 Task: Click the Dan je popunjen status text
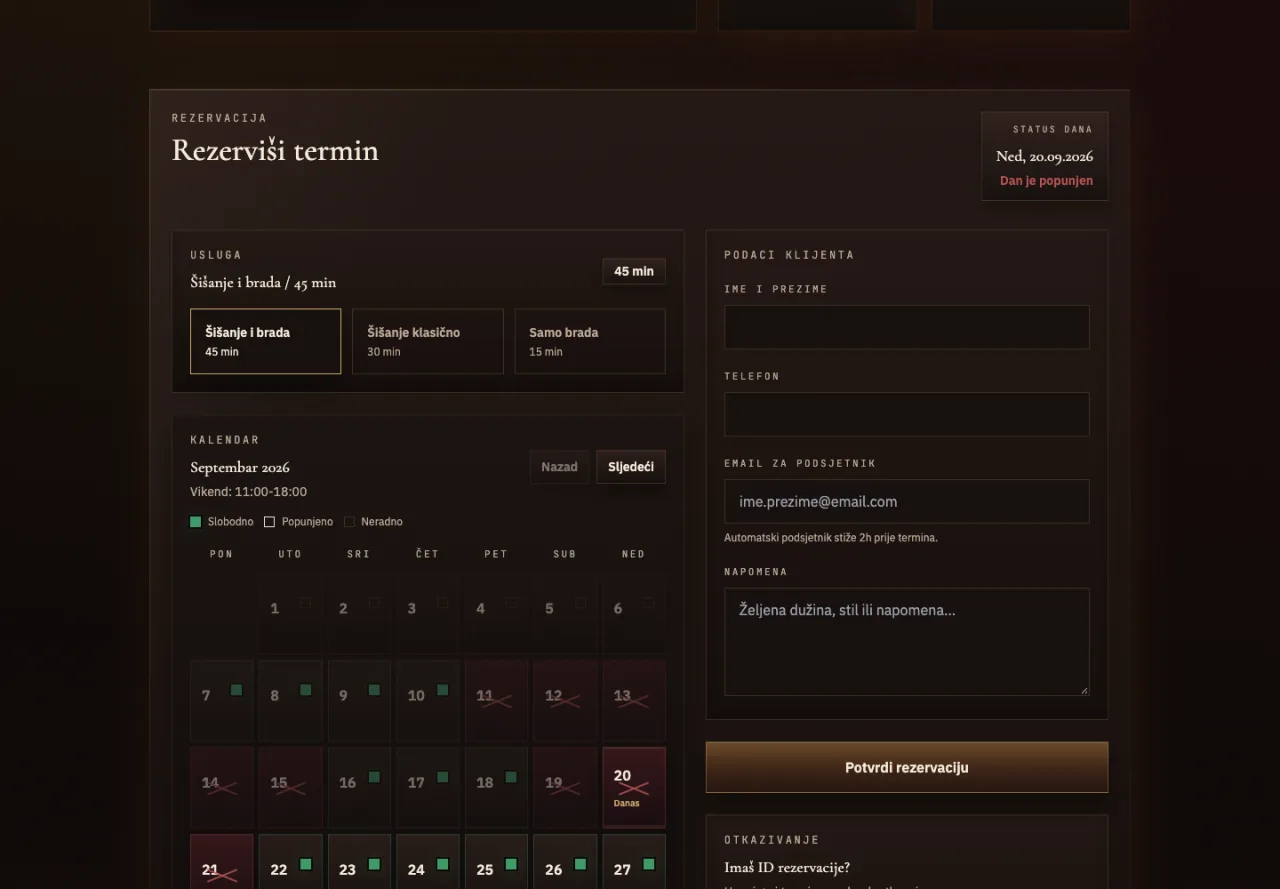pos(1046,181)
